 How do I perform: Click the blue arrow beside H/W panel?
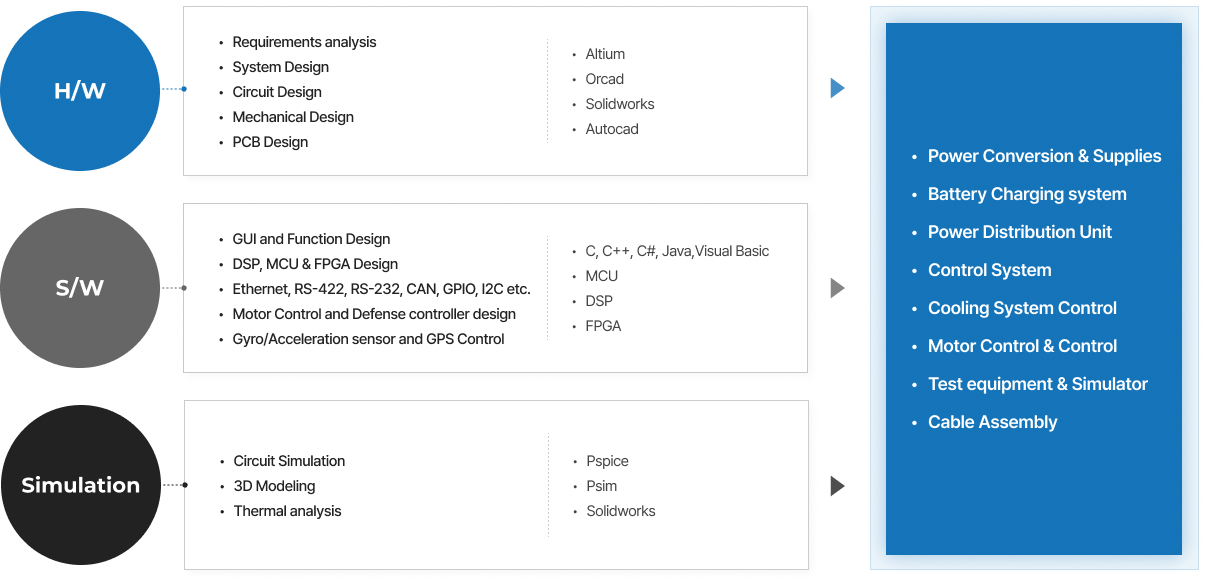tap(837, 88)
